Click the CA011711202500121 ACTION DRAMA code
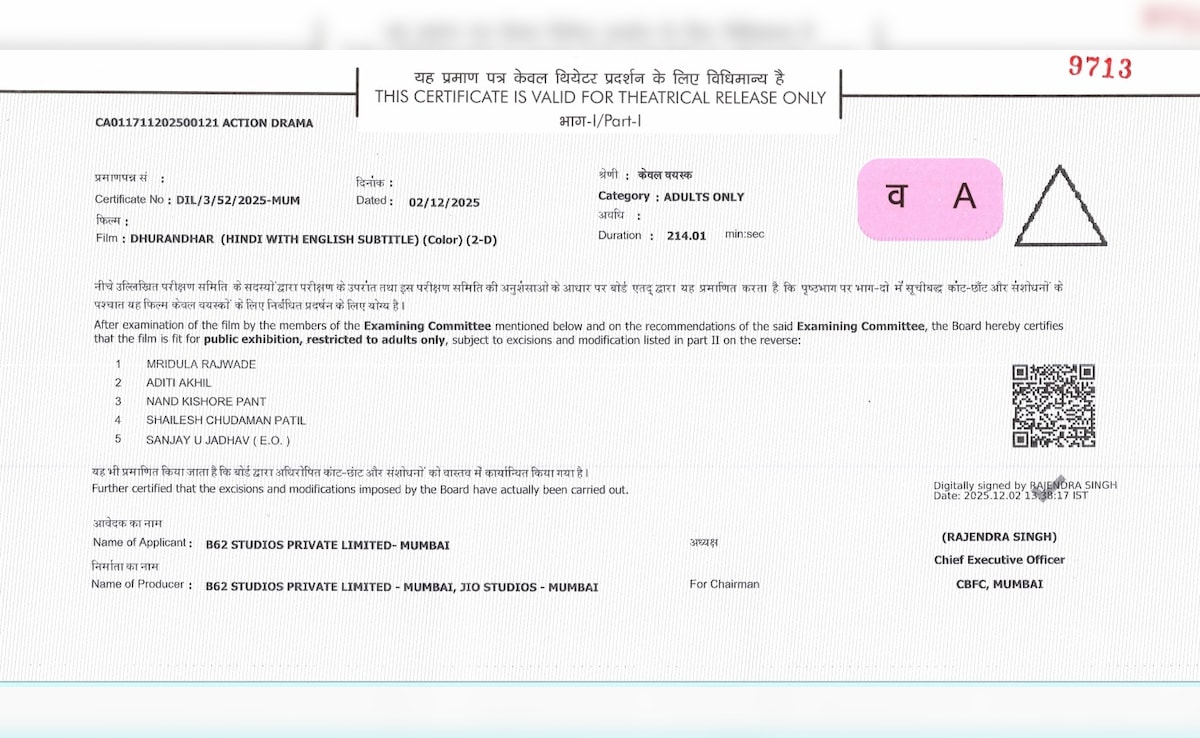This screenshot has width=1200, height=738. tap(204, 123)
